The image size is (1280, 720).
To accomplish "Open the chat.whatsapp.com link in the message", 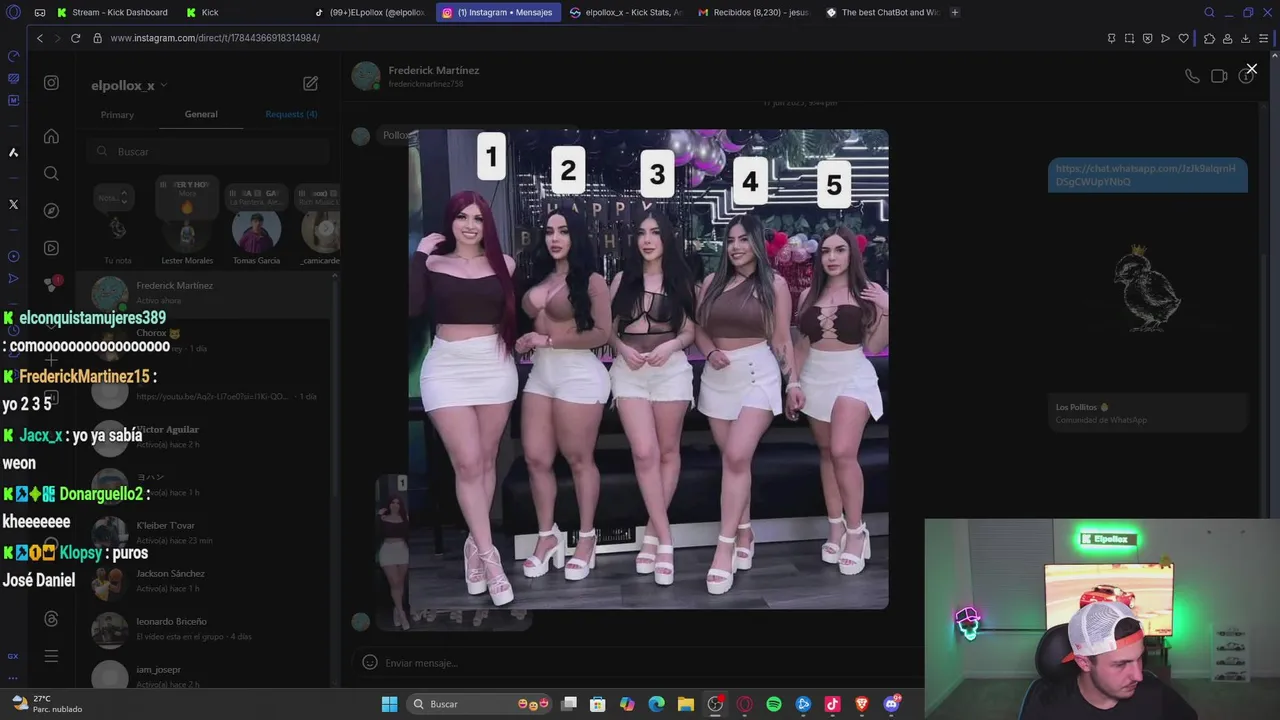I will pos(1146,175).
